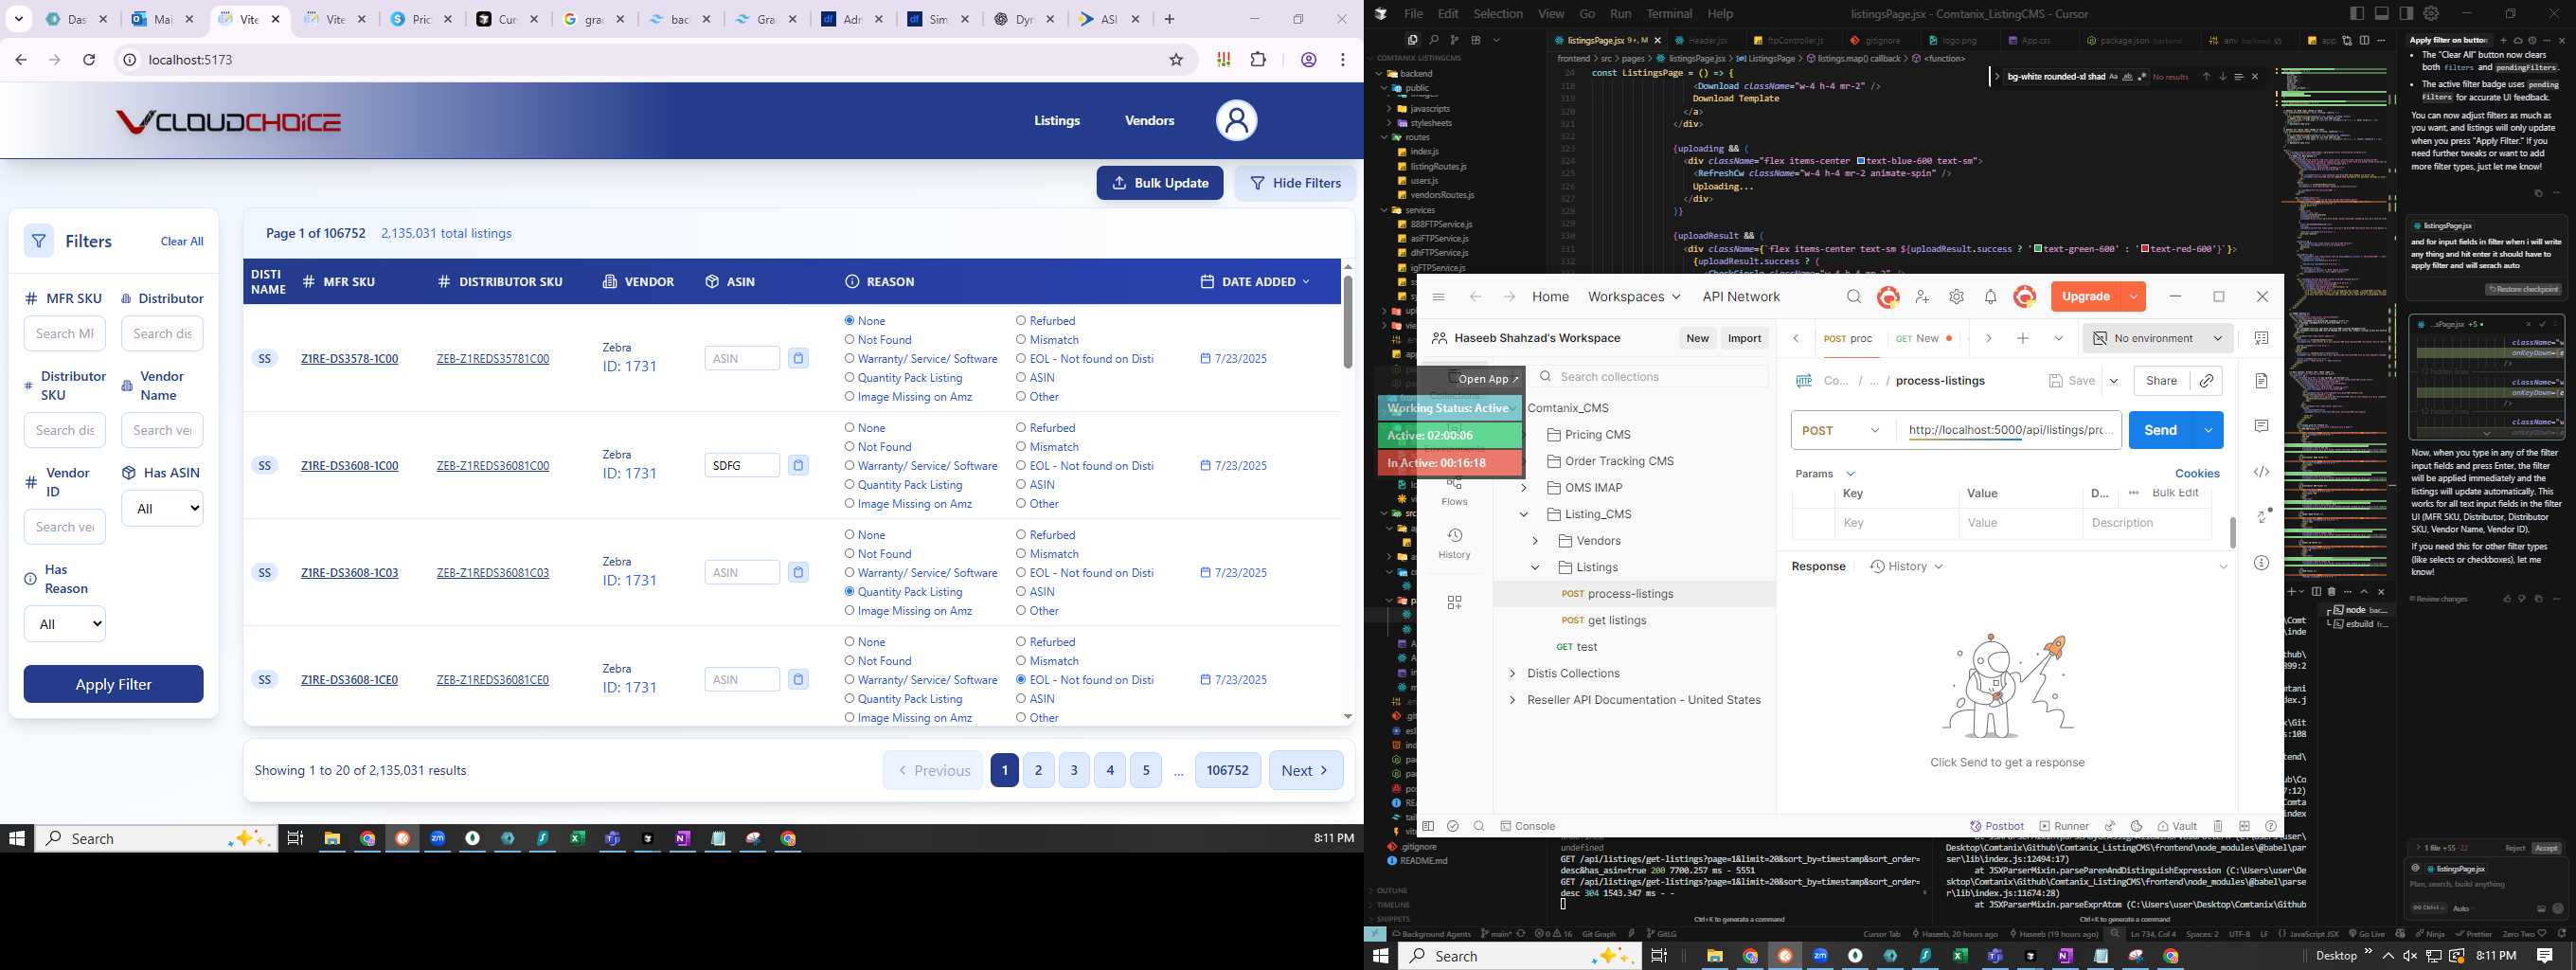Open Windows Start menu in left taskbar

coord(16,838)
